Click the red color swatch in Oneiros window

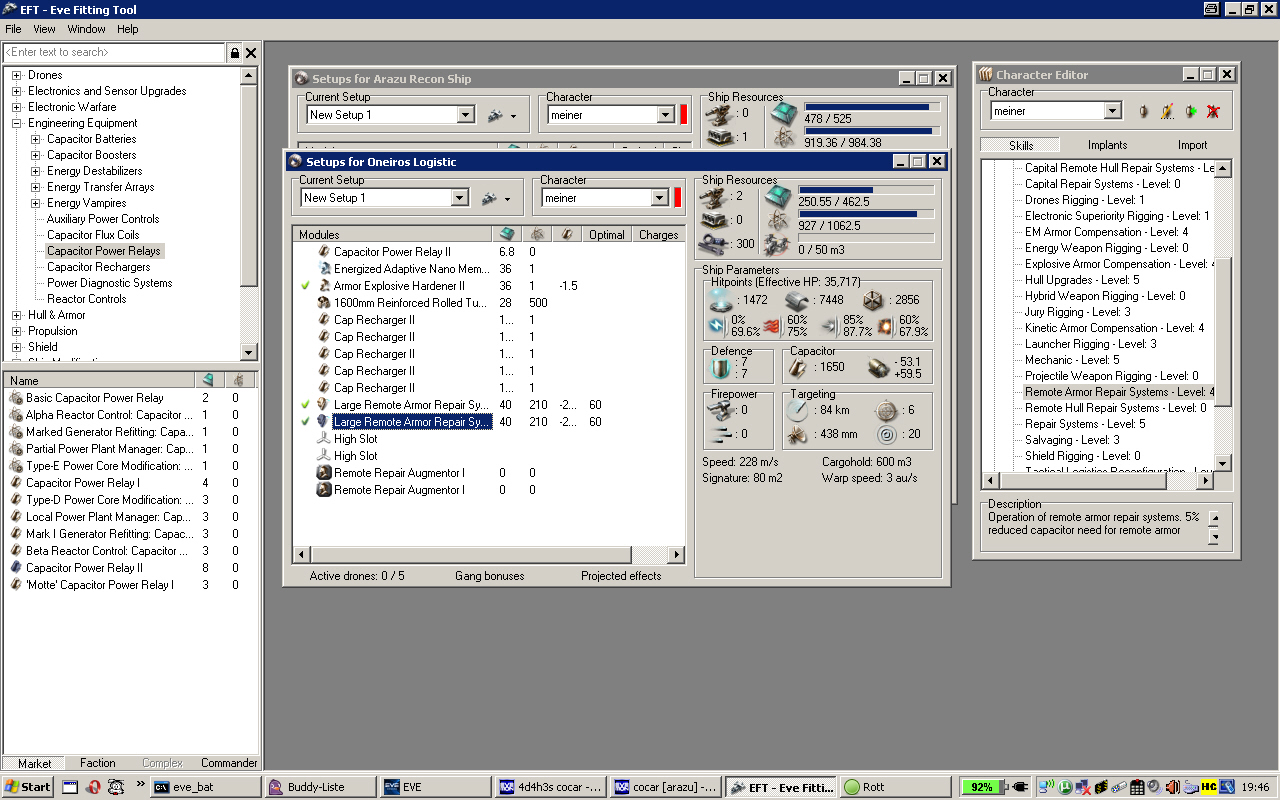pyautogui.click(x=678, y=198)
